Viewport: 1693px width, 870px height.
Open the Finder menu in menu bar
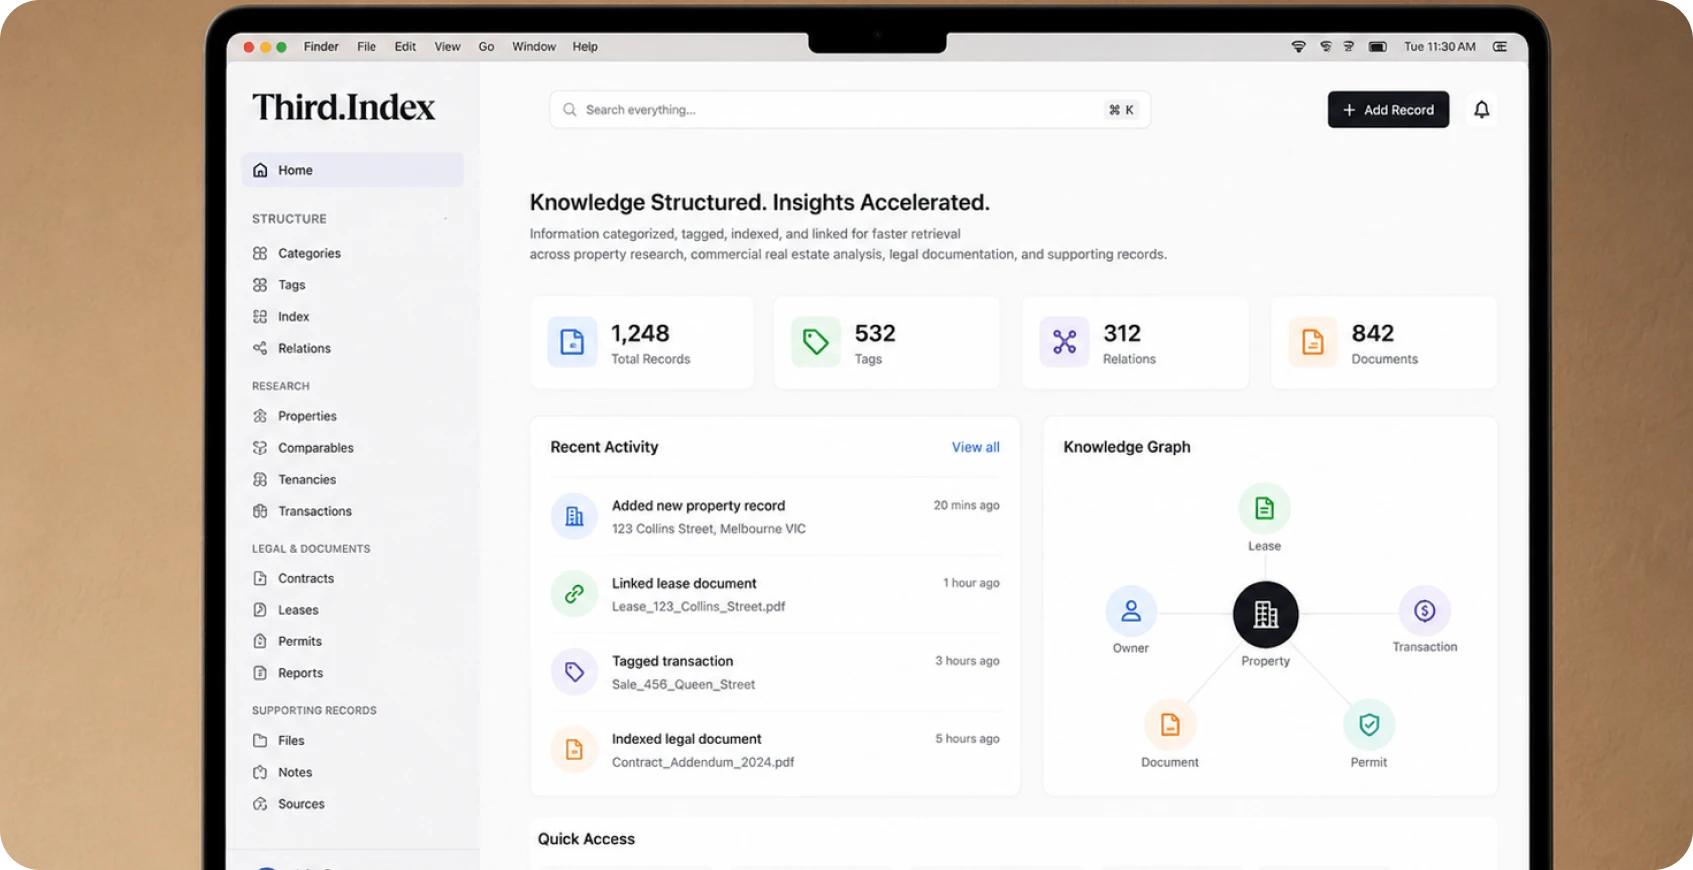pos(321,47)
